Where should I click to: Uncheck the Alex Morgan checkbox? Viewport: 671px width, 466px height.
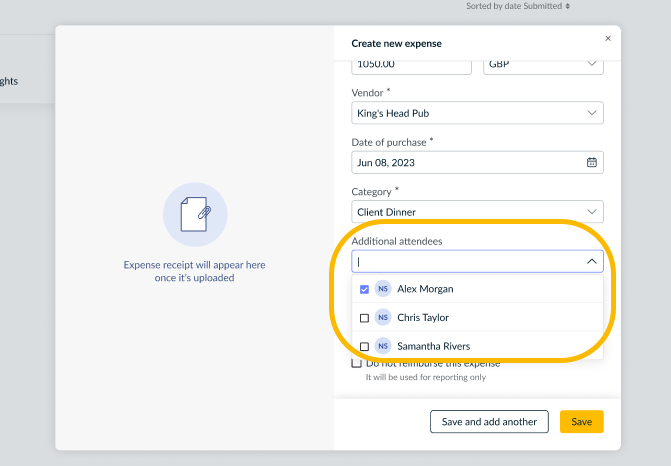(364, 289)
